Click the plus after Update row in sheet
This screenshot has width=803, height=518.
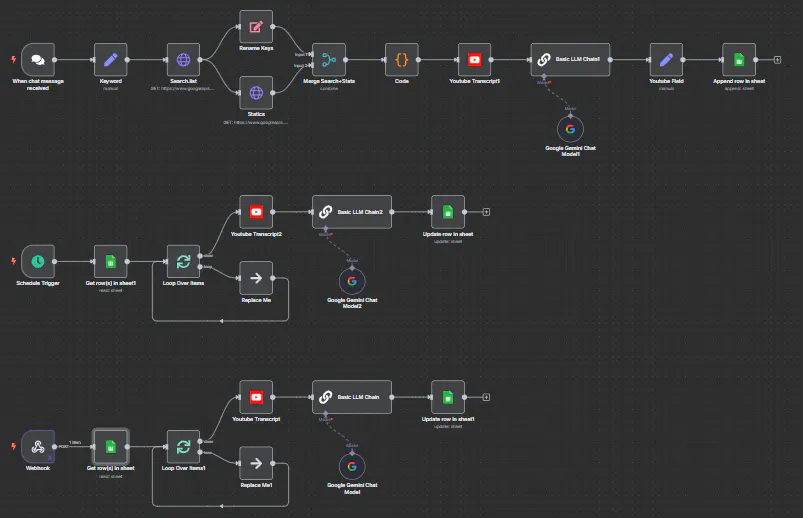(x=487, y=212)
